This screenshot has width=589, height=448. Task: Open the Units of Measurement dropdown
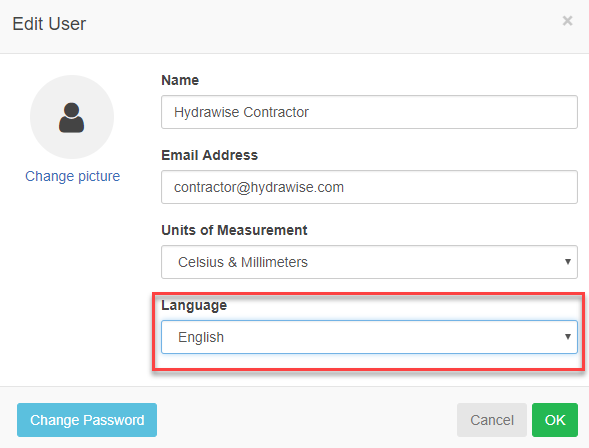pos(369,262)
